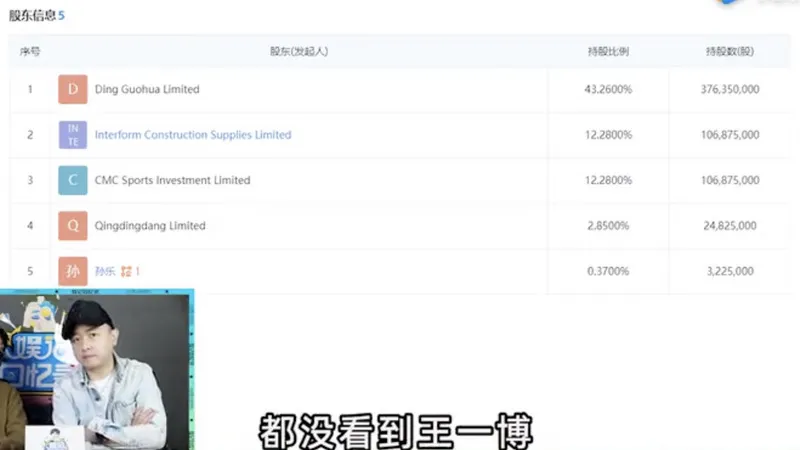Click the 3,225,000 shares cell
Image resolution: width=800 pixels, height=450 pixels.
point(730,271)
